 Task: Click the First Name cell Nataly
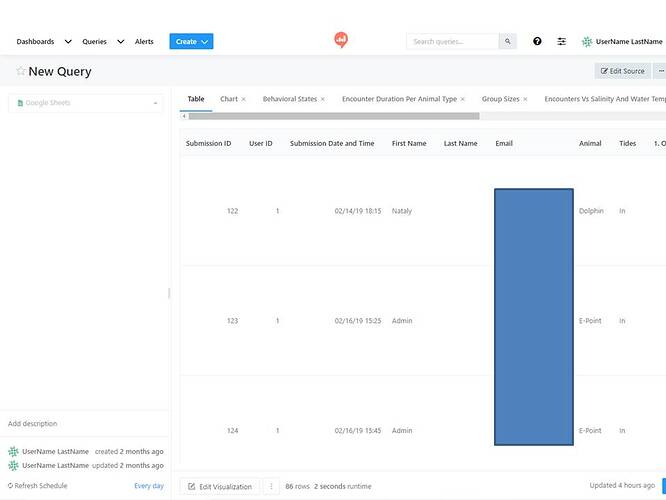tap(402, 211)
